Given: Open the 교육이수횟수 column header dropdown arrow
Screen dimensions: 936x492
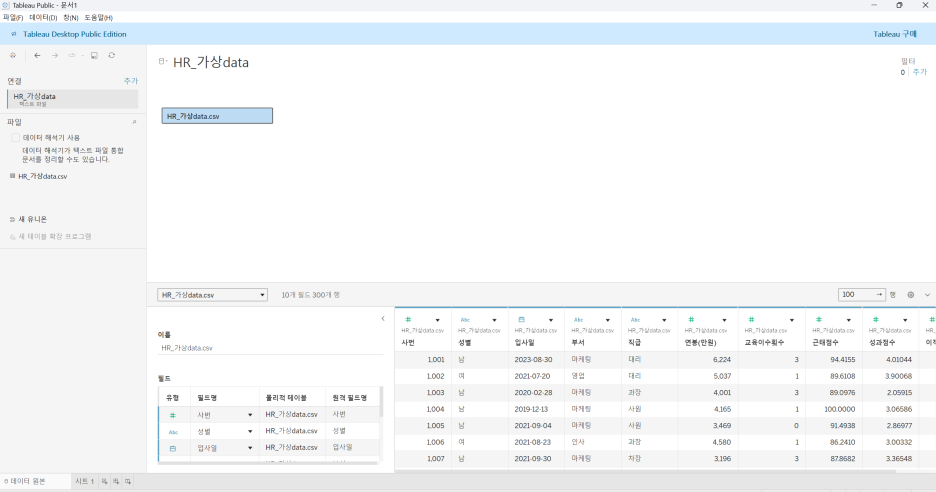Looking at the screenshot, I should [x=792, y=320].
